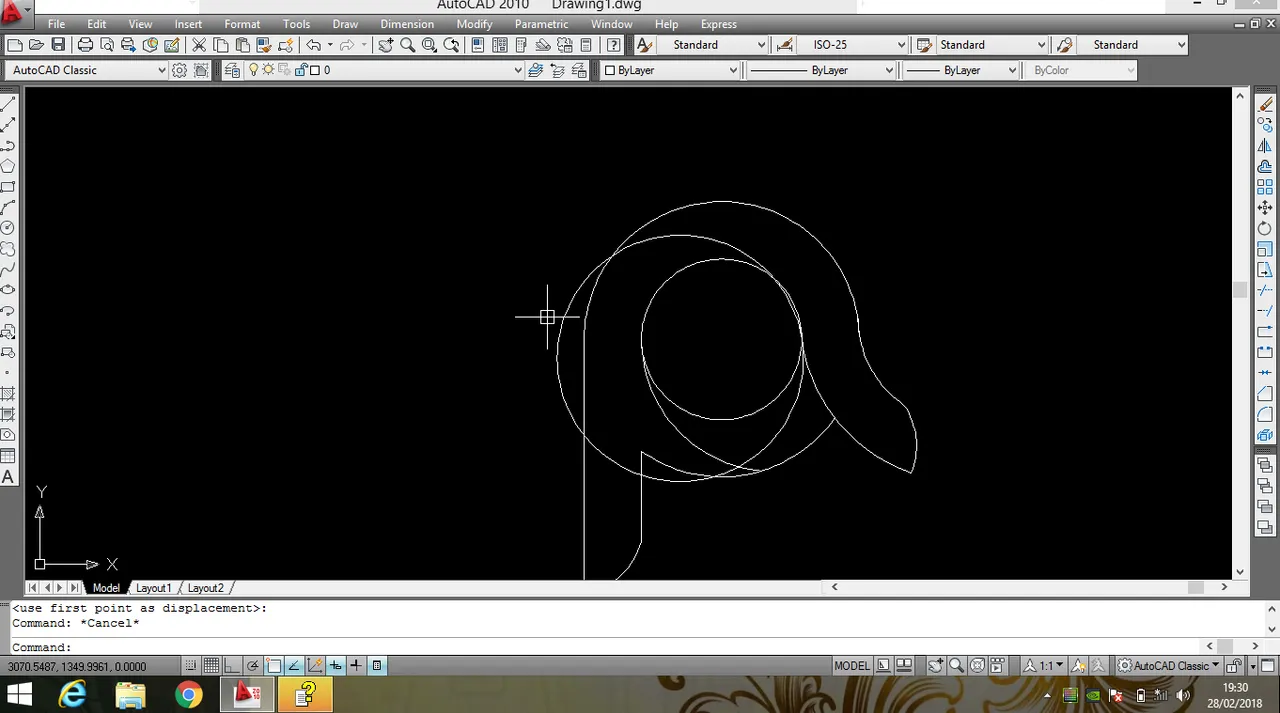Viewport: 1280px width, 713px height.
Task: Toggle Snap Mode in status bar
Action: 191,666
